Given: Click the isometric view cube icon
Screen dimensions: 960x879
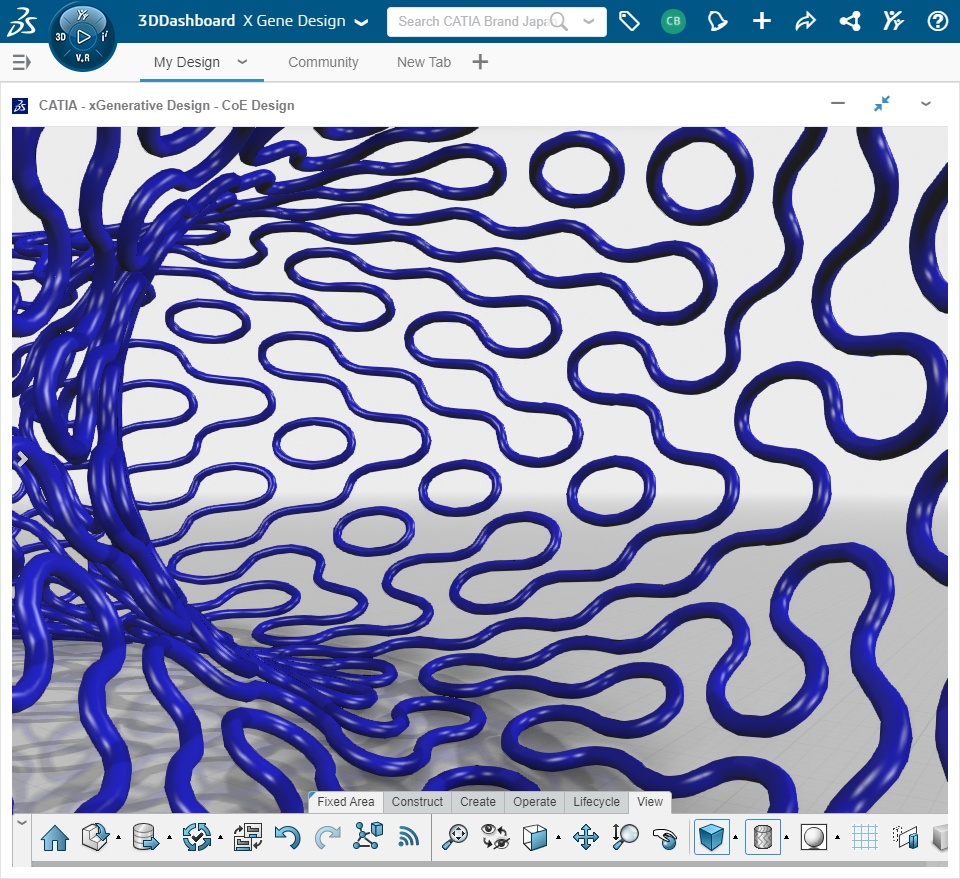Looking at the screenshot, I should pyautogui.click(x=534, y=837).
